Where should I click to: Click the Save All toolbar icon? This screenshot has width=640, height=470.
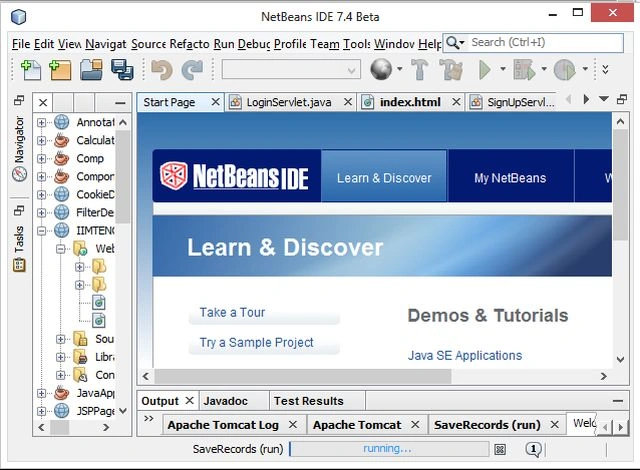[x=122, y=70]
